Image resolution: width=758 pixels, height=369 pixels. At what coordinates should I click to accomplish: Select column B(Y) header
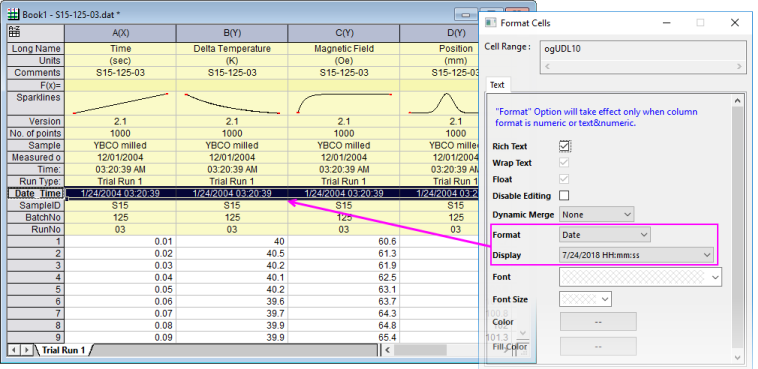tap(232, 33)
